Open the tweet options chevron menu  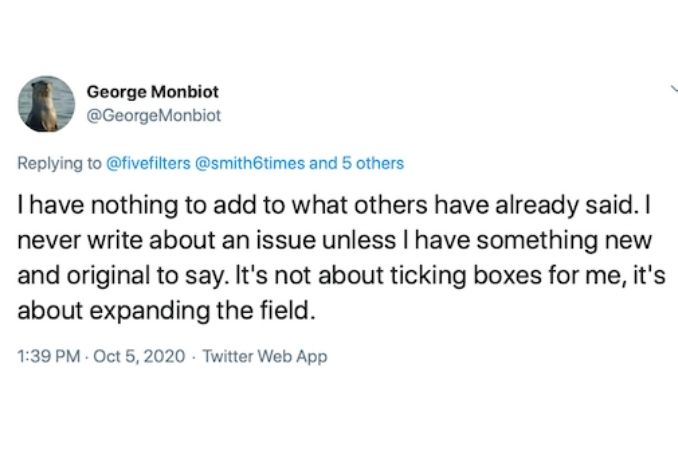coord(674,88)
